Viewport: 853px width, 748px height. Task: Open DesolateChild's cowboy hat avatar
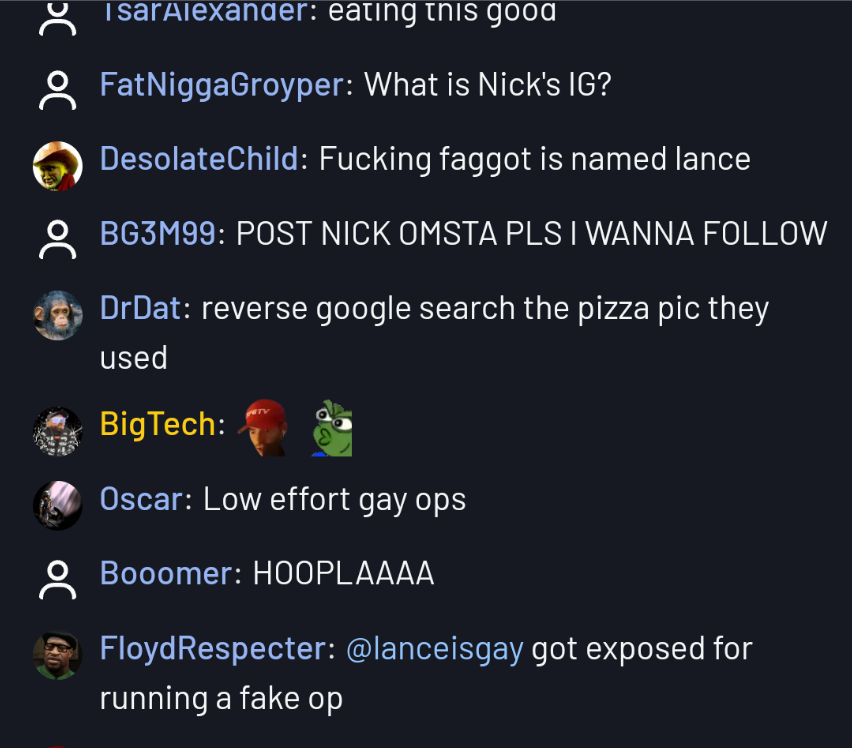coord(58,166)
